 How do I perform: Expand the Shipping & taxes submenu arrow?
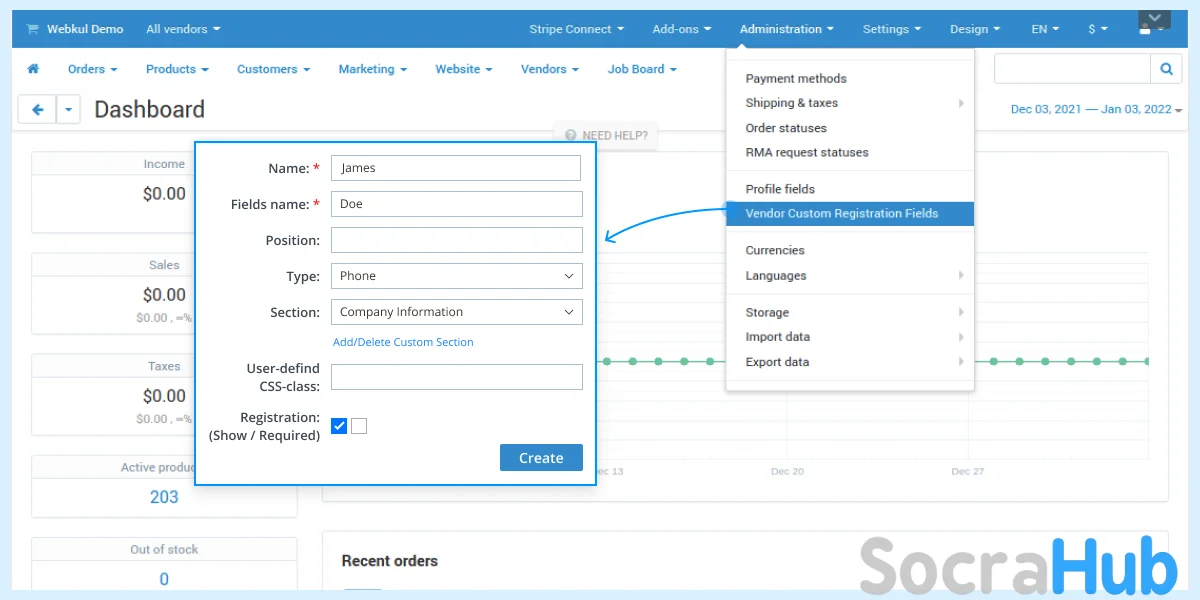(x=960, y=103)
